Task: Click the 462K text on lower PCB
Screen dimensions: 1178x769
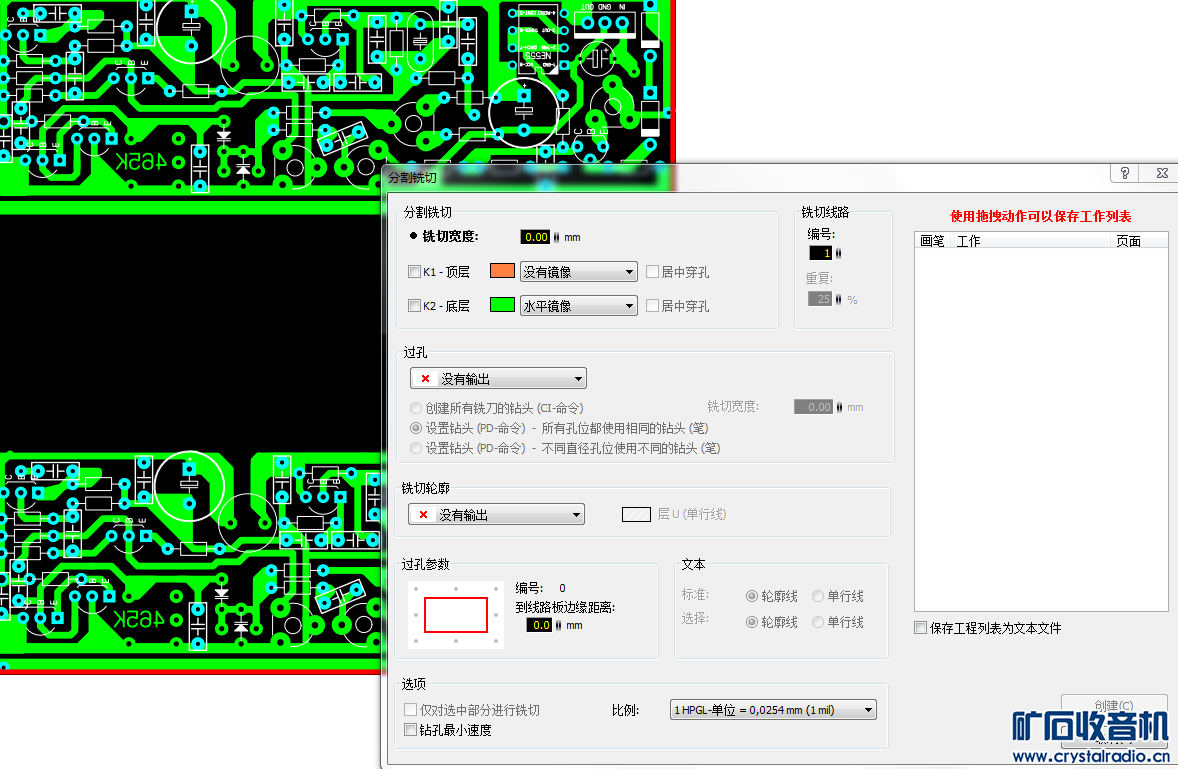Action: (x=138, y=619)
